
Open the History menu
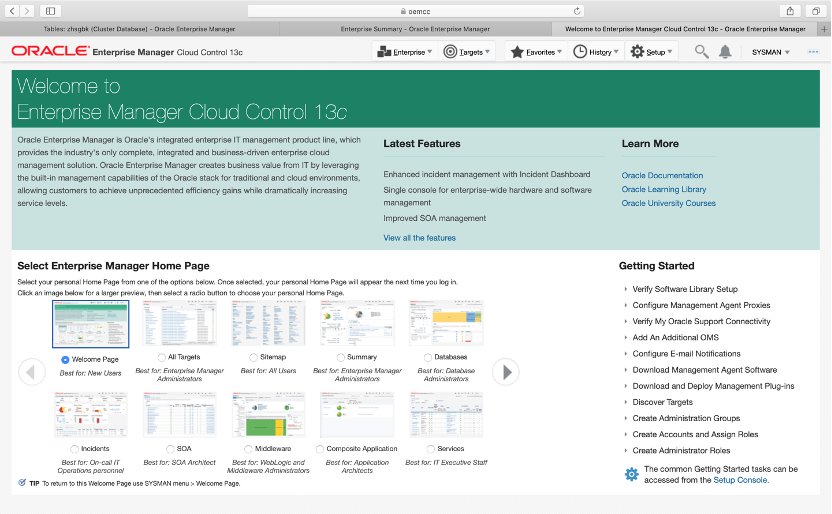click(x=596, y=52)
